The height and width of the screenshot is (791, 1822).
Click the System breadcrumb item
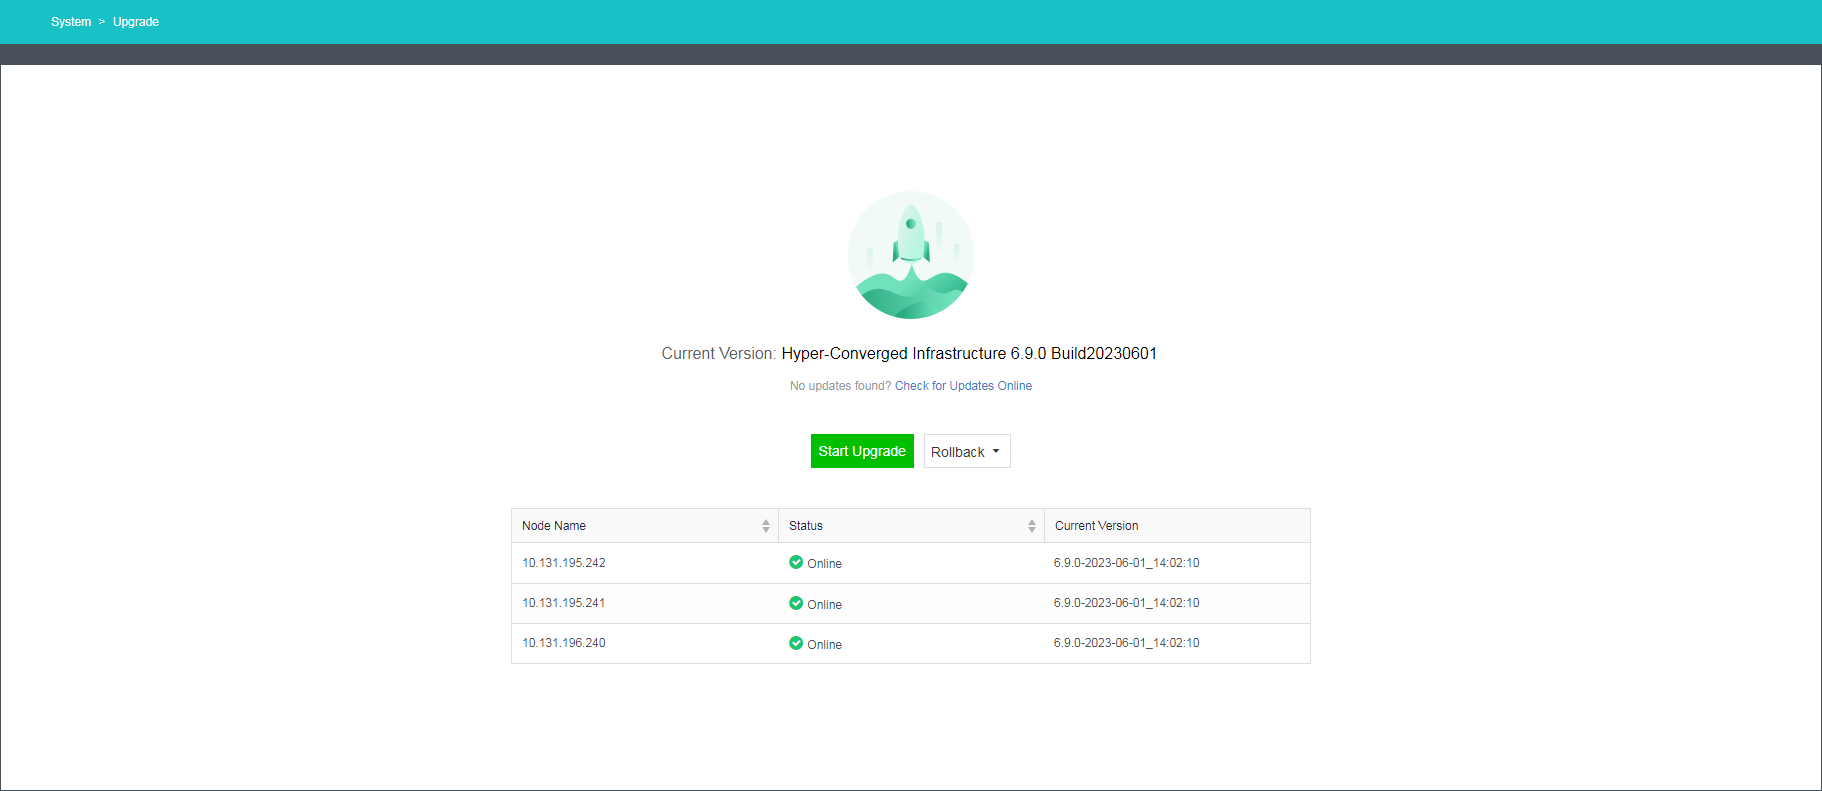(71, 22)
